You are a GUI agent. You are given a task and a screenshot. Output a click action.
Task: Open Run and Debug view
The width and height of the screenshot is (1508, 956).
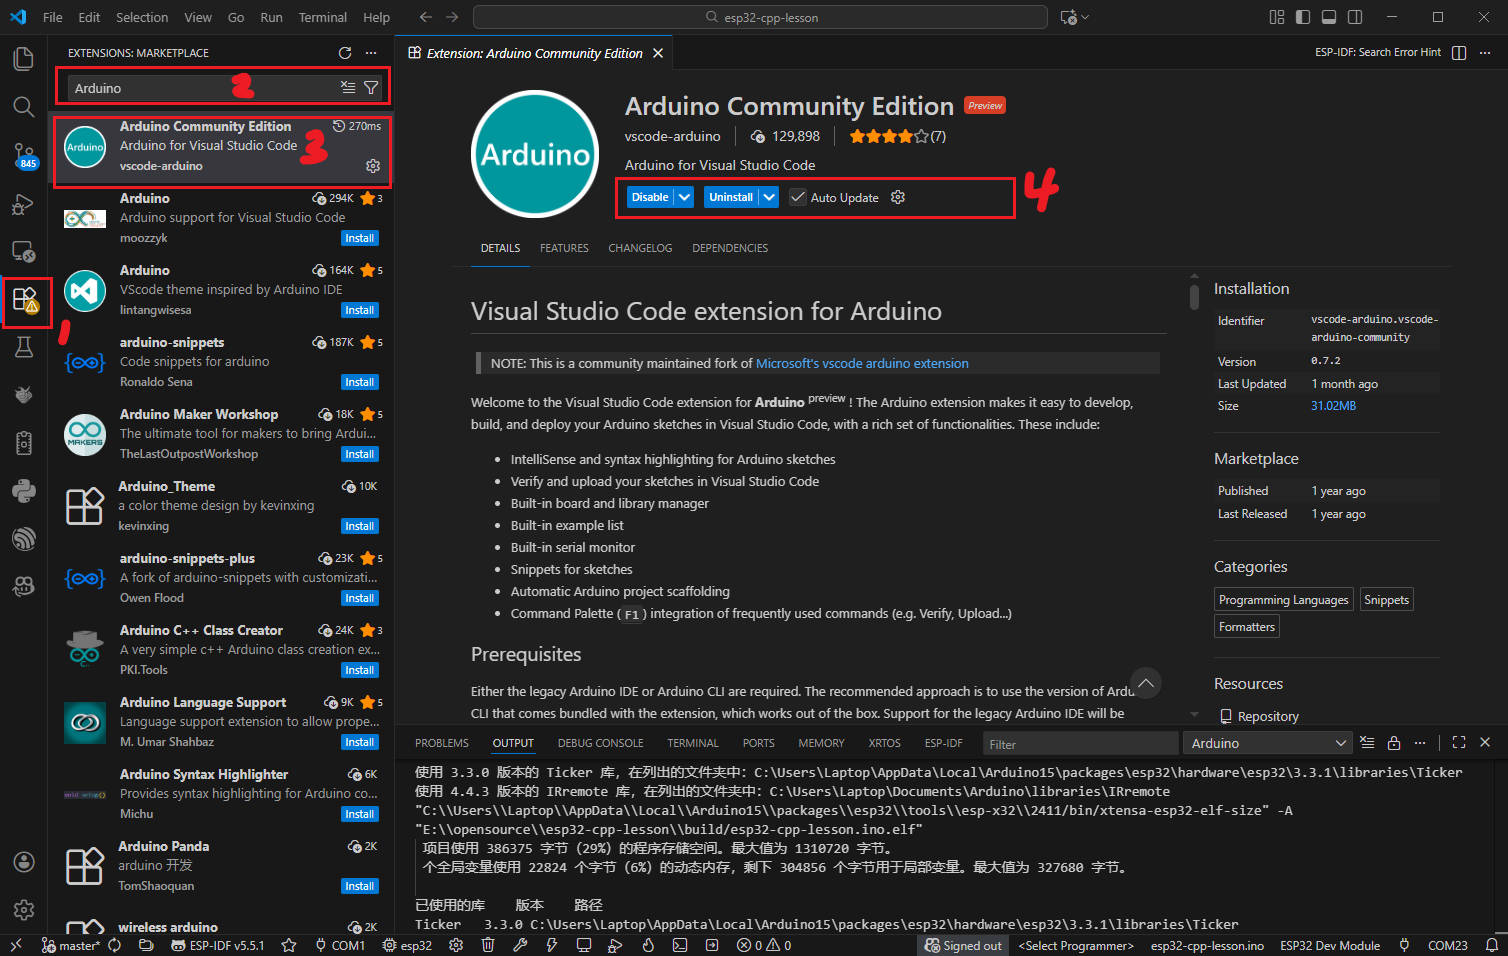click(x=24, y=204)
